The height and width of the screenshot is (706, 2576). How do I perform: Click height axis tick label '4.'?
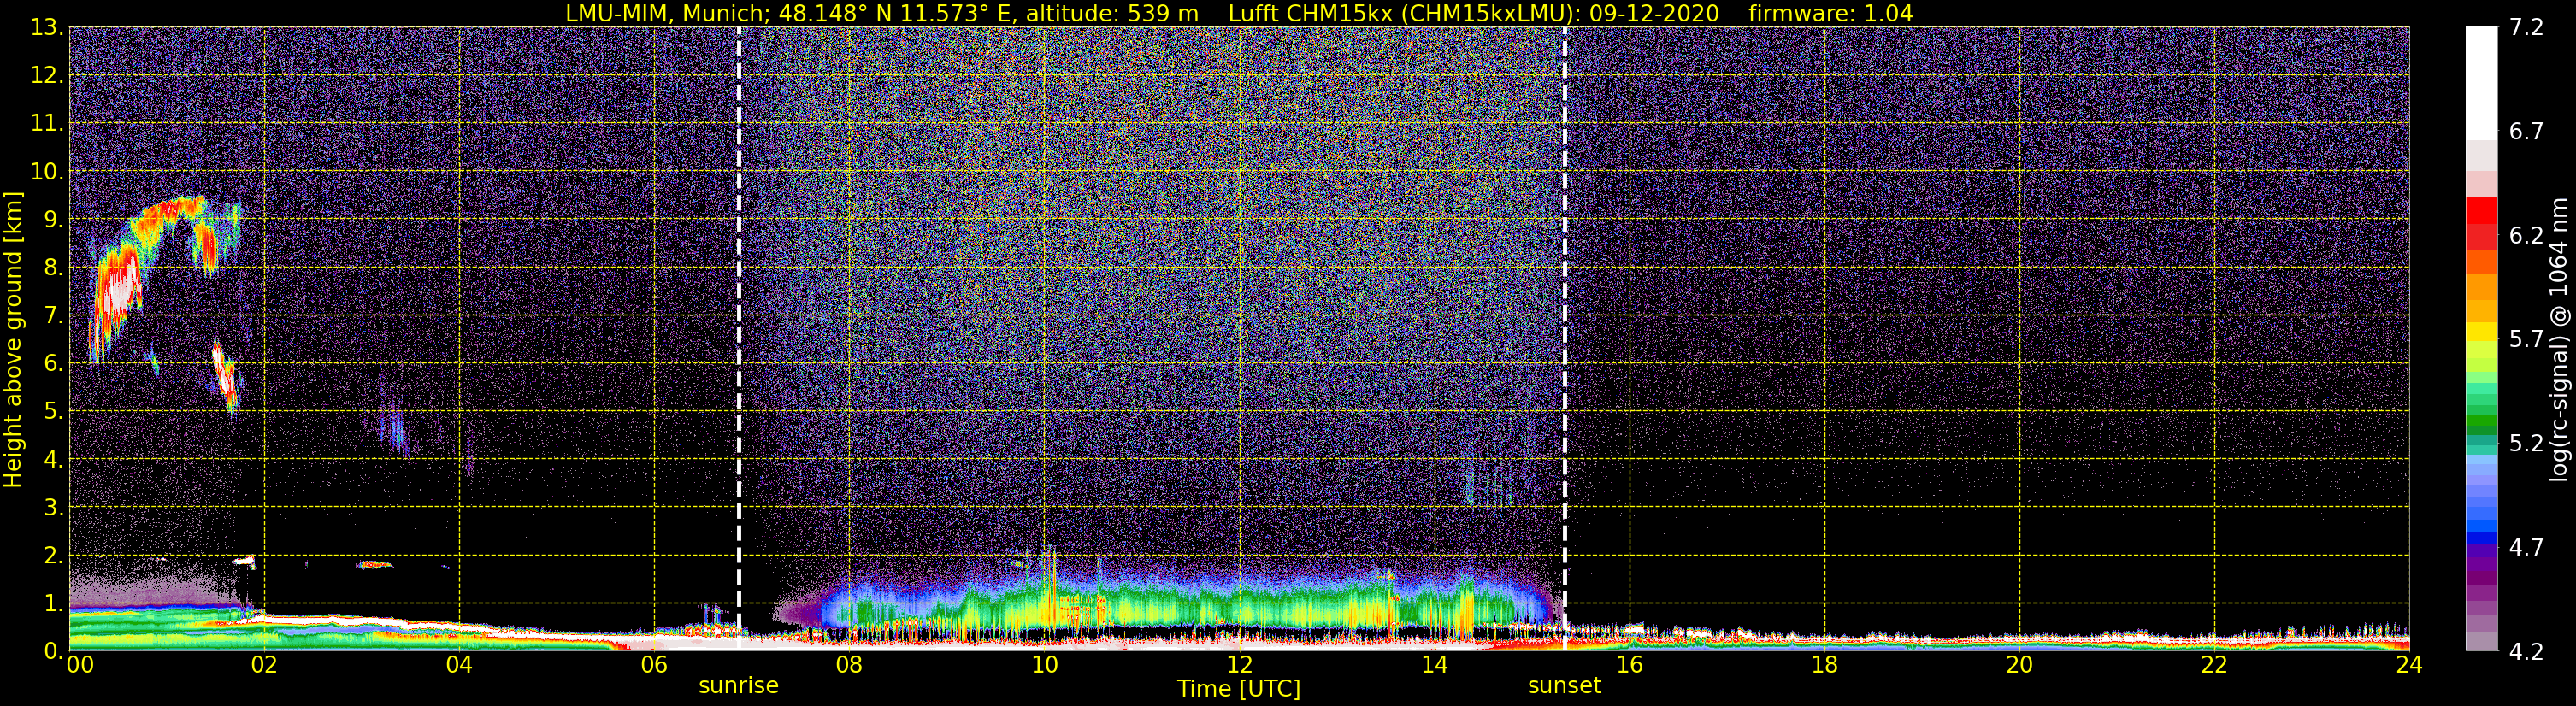[52, 460]
